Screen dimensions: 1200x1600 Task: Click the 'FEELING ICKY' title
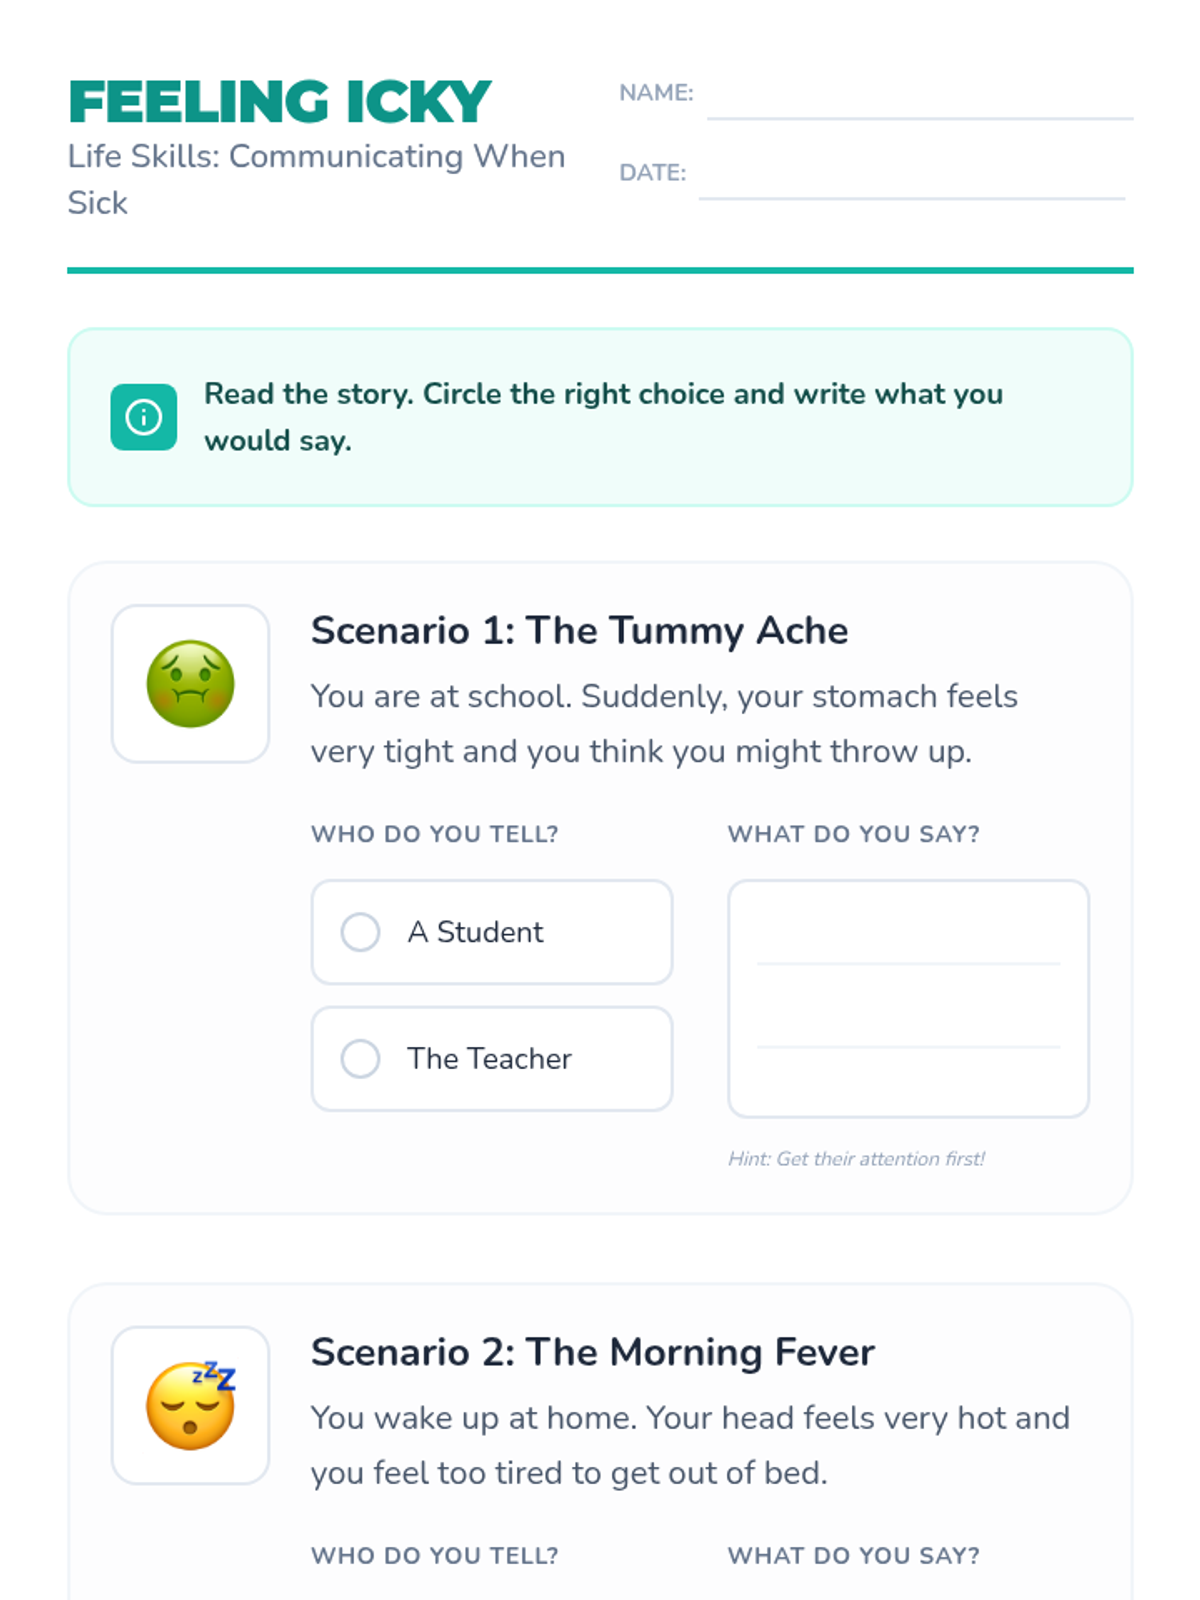pos(280,102)
